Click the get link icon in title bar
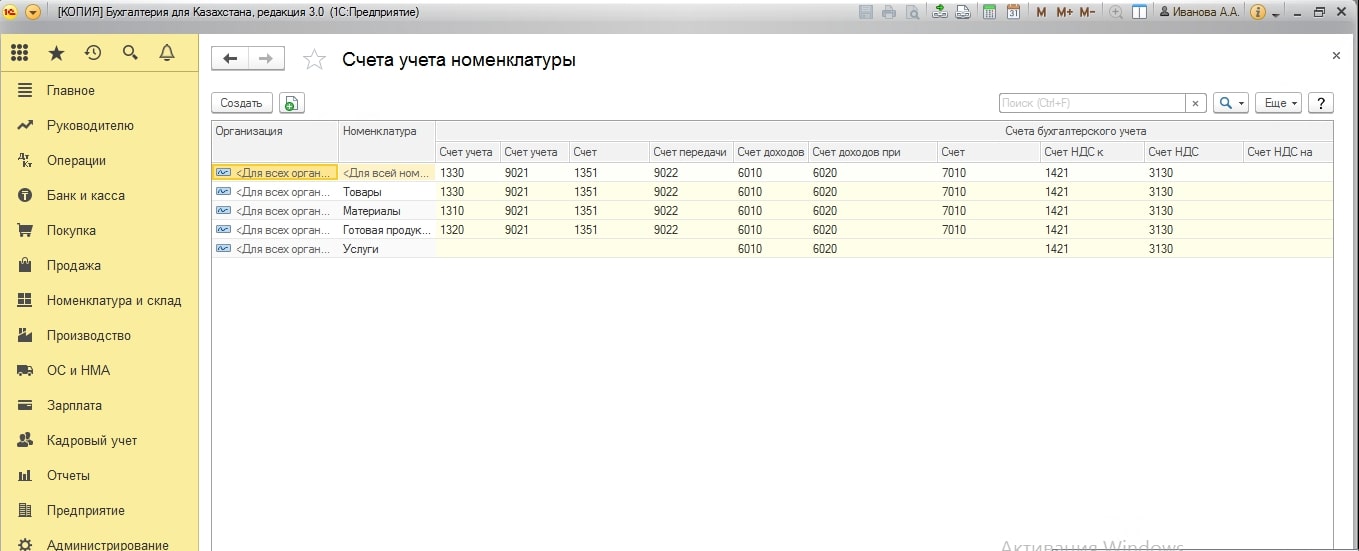The width and height of the screenshot is (1359, 551). click(938, 12)
